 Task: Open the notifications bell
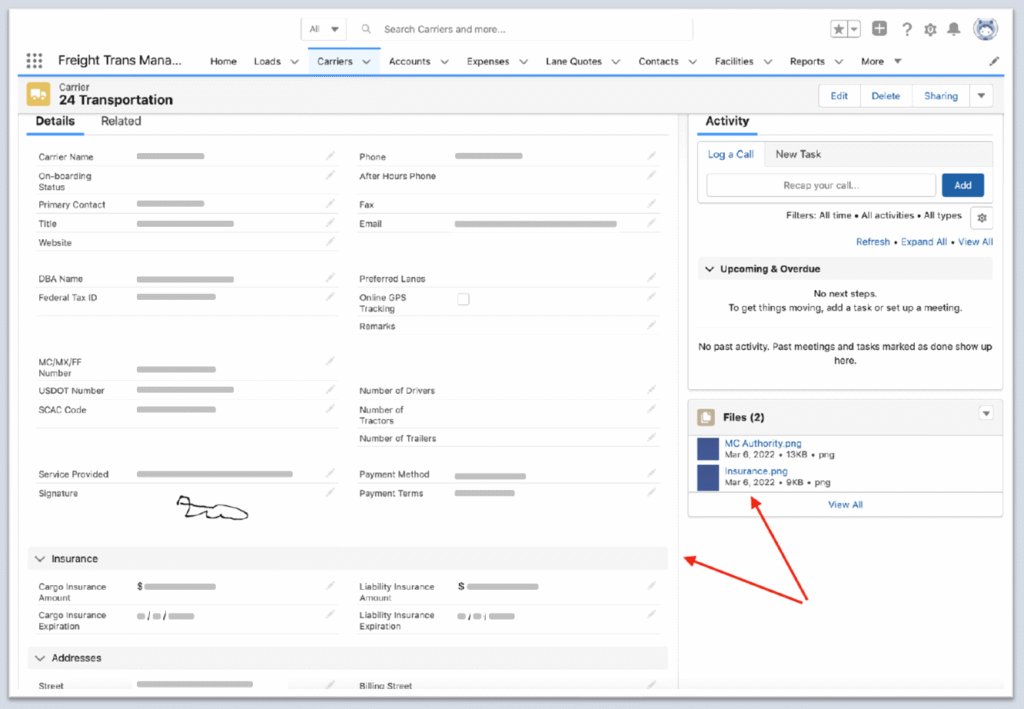click(956, 29)
